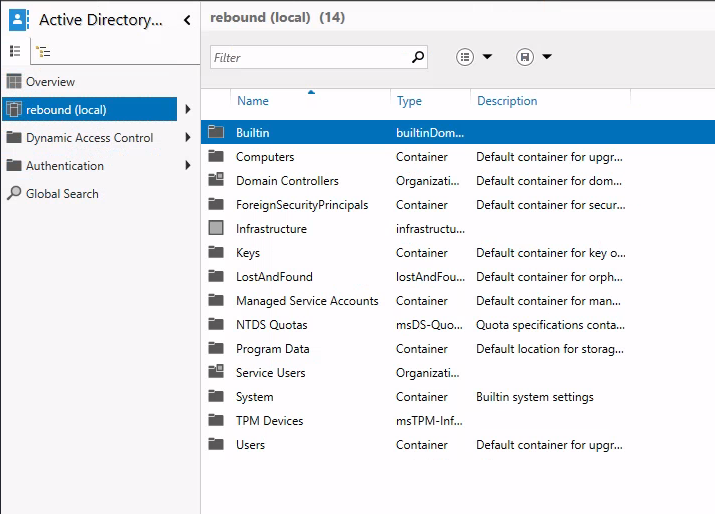
Task: Select the LostAndFound row
Action: tap(458, 276)
